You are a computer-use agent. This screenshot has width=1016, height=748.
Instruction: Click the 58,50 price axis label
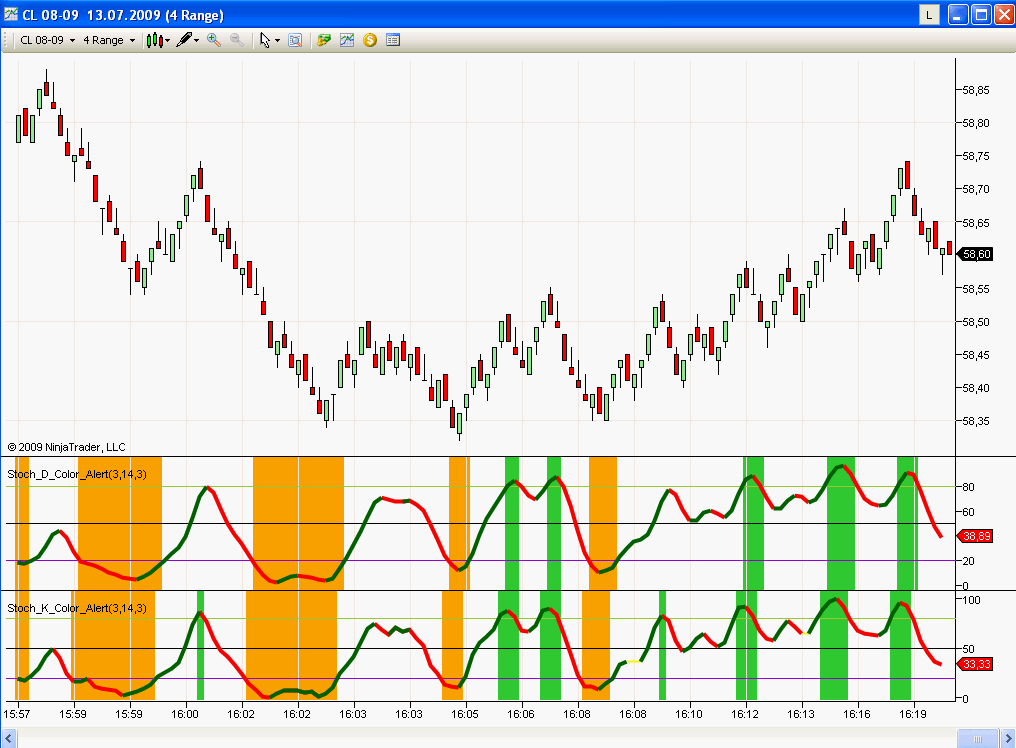pos(976,322)
